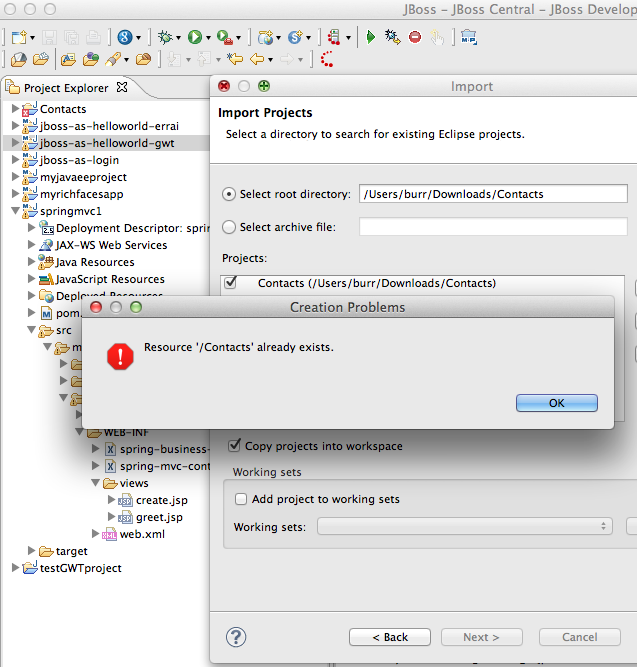Open dropdown arrow beside the Google icon
The image size is (637, 667).
click(138, 38)
